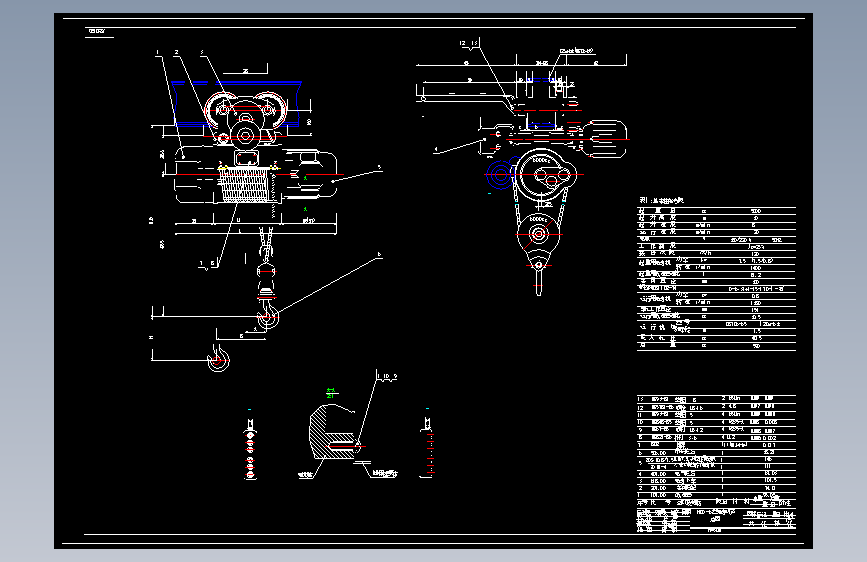The width and height of the screenshot is (867, 562).
Task: Click the '0.01' value in the parts list
Action: tap(769, 445)
